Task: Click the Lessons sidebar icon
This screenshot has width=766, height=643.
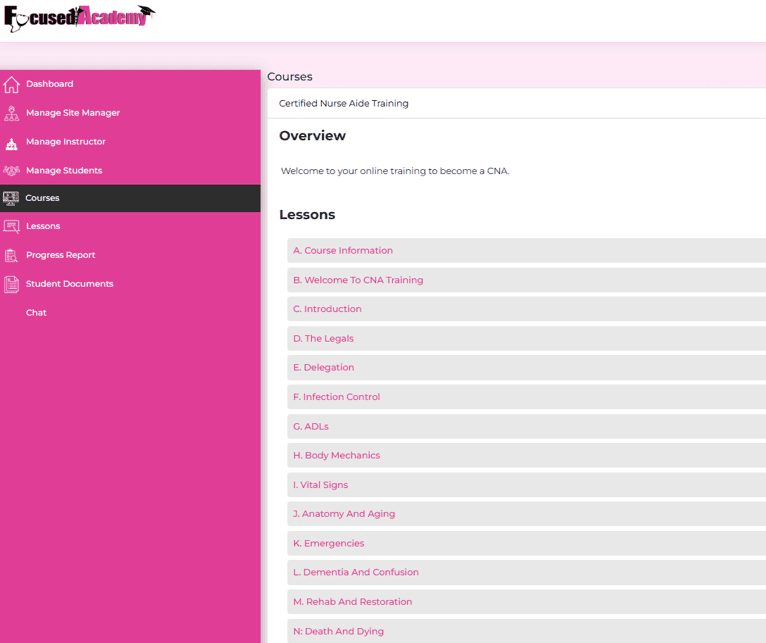Action: point(11,227)
